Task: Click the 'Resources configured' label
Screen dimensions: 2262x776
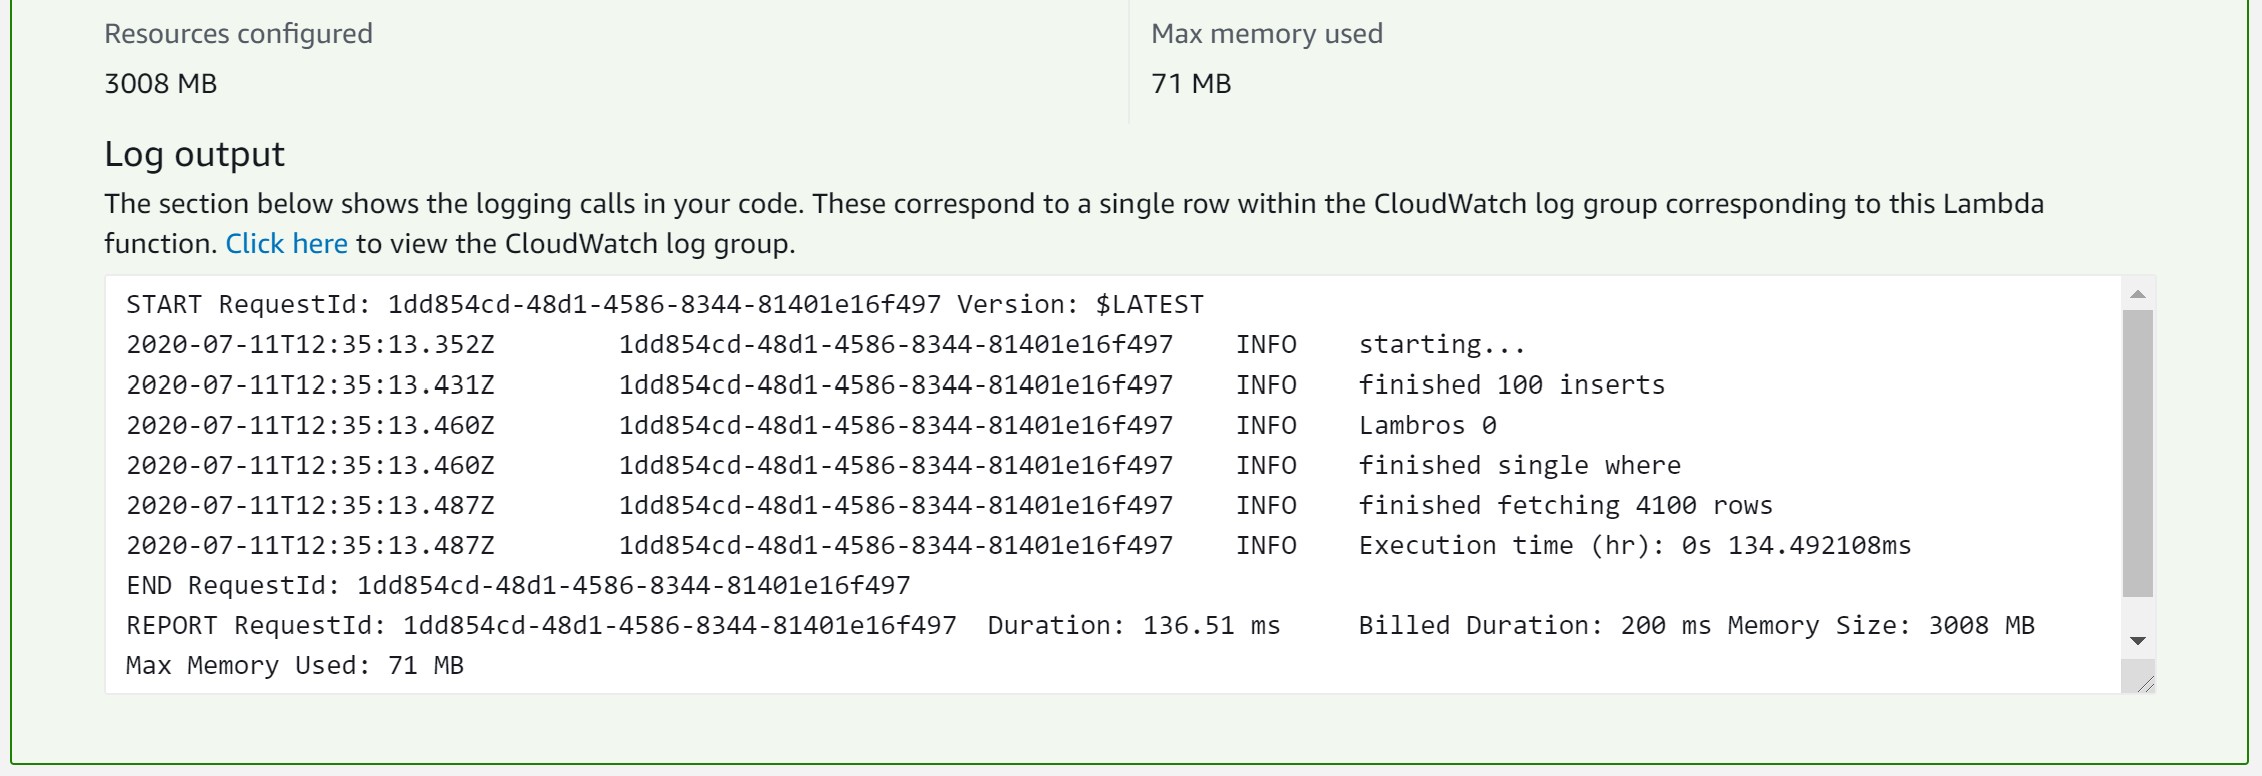Action: (238, 34)
